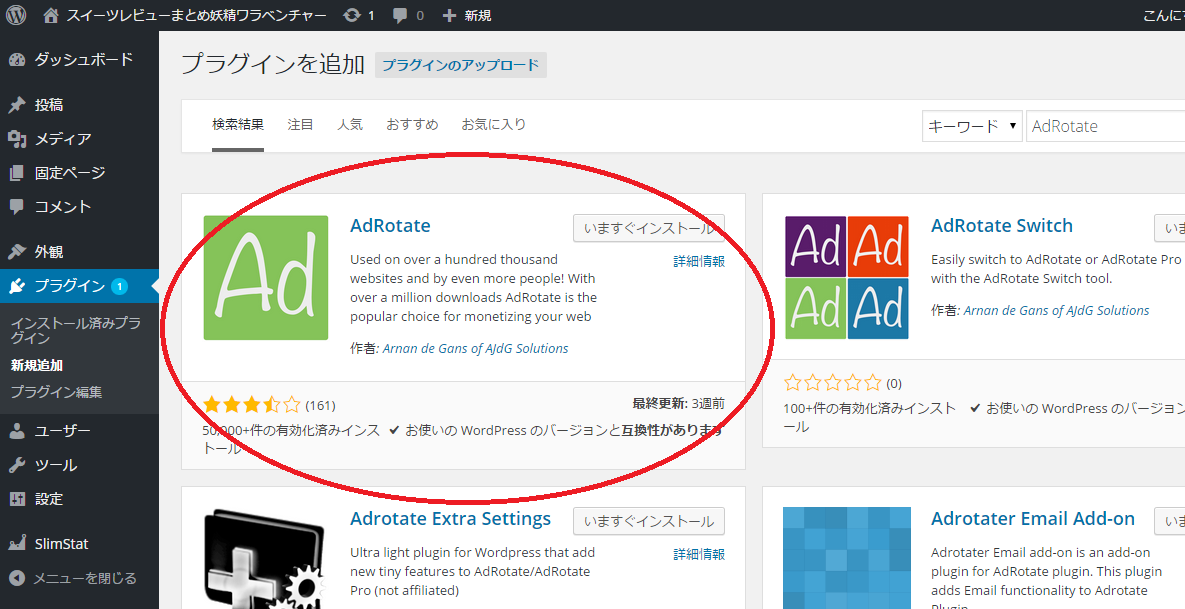Select the 新規追加 submenu item
Viewport: 1185px width, 609px height.
(36, 366)
